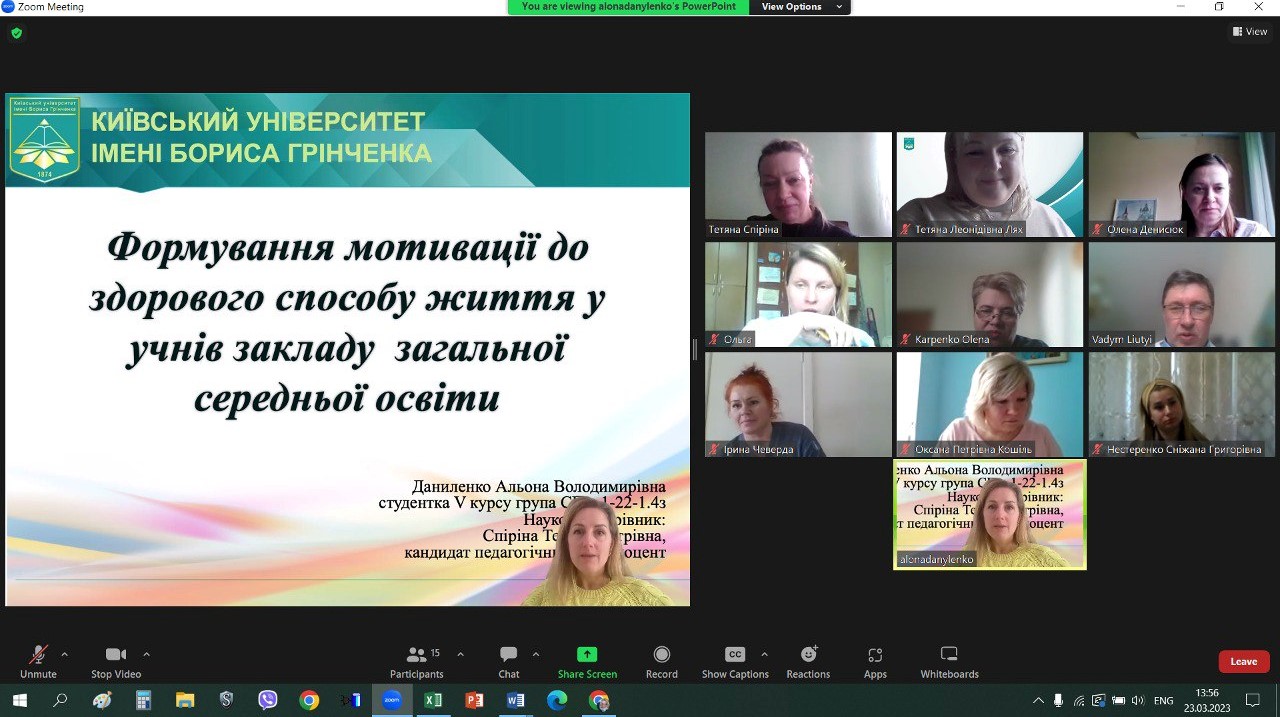The height and width of the screenshot is (717, 1280).
Task: Leave the meeting
Action: tap(1243, 661)
